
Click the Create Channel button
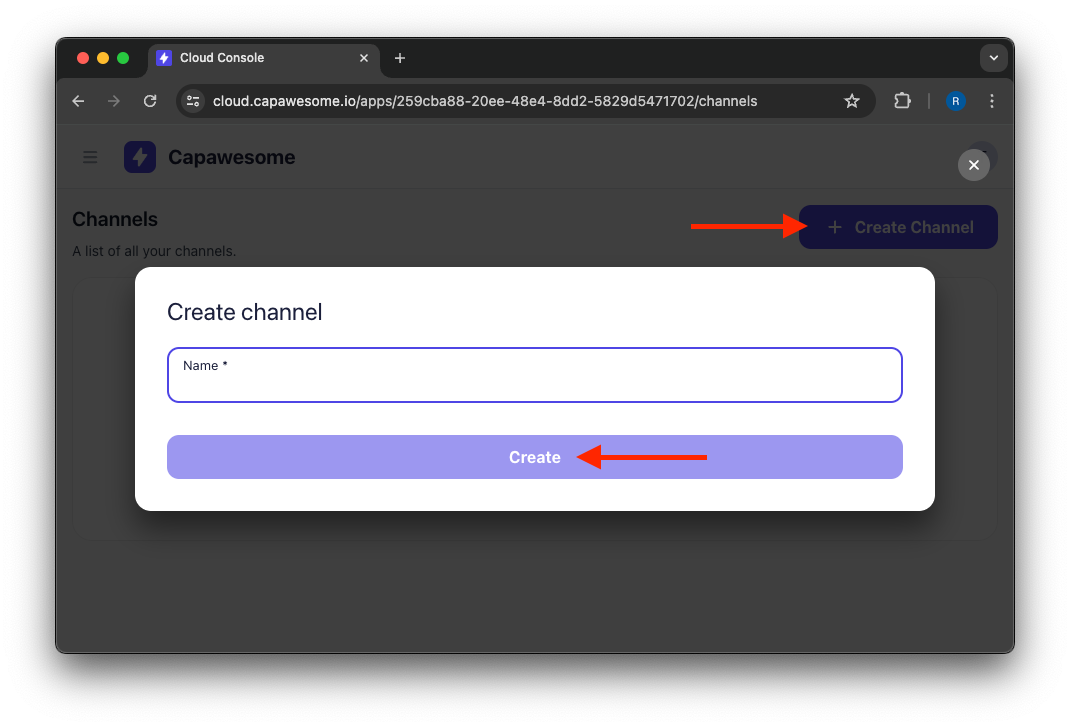pos(898,227)
